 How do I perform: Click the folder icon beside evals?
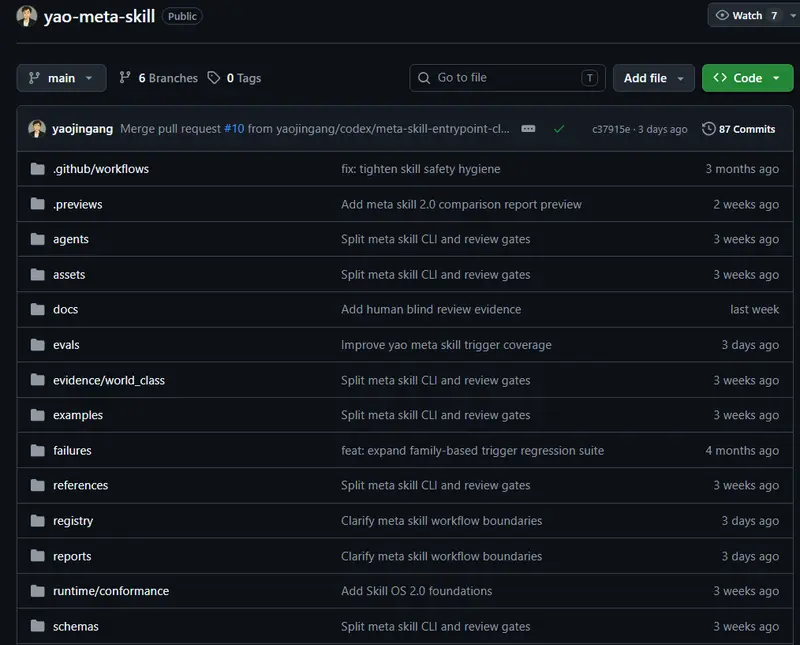37,345
